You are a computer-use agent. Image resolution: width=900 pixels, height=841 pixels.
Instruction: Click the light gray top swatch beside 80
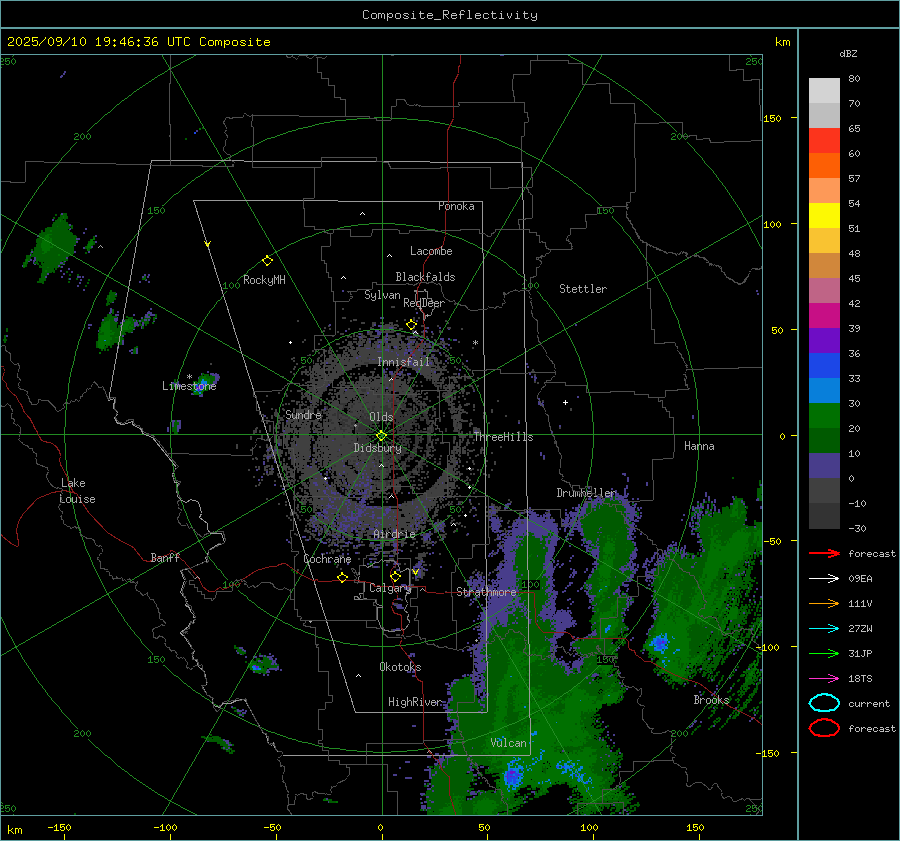coord(824,90)
